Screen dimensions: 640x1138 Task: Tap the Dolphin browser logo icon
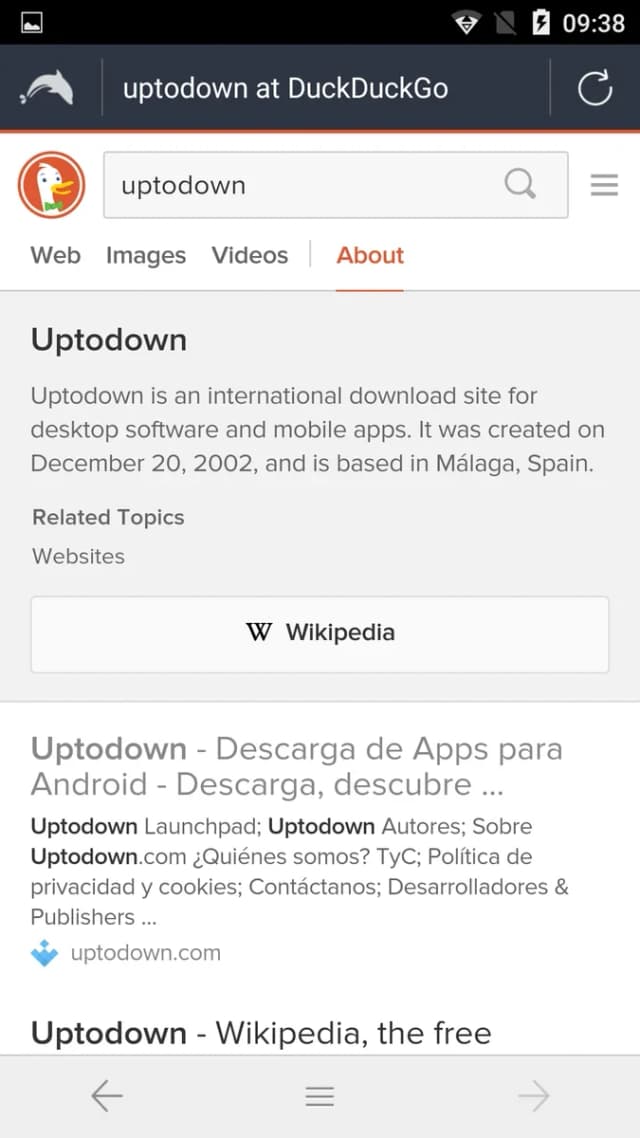tap(48, 89)
